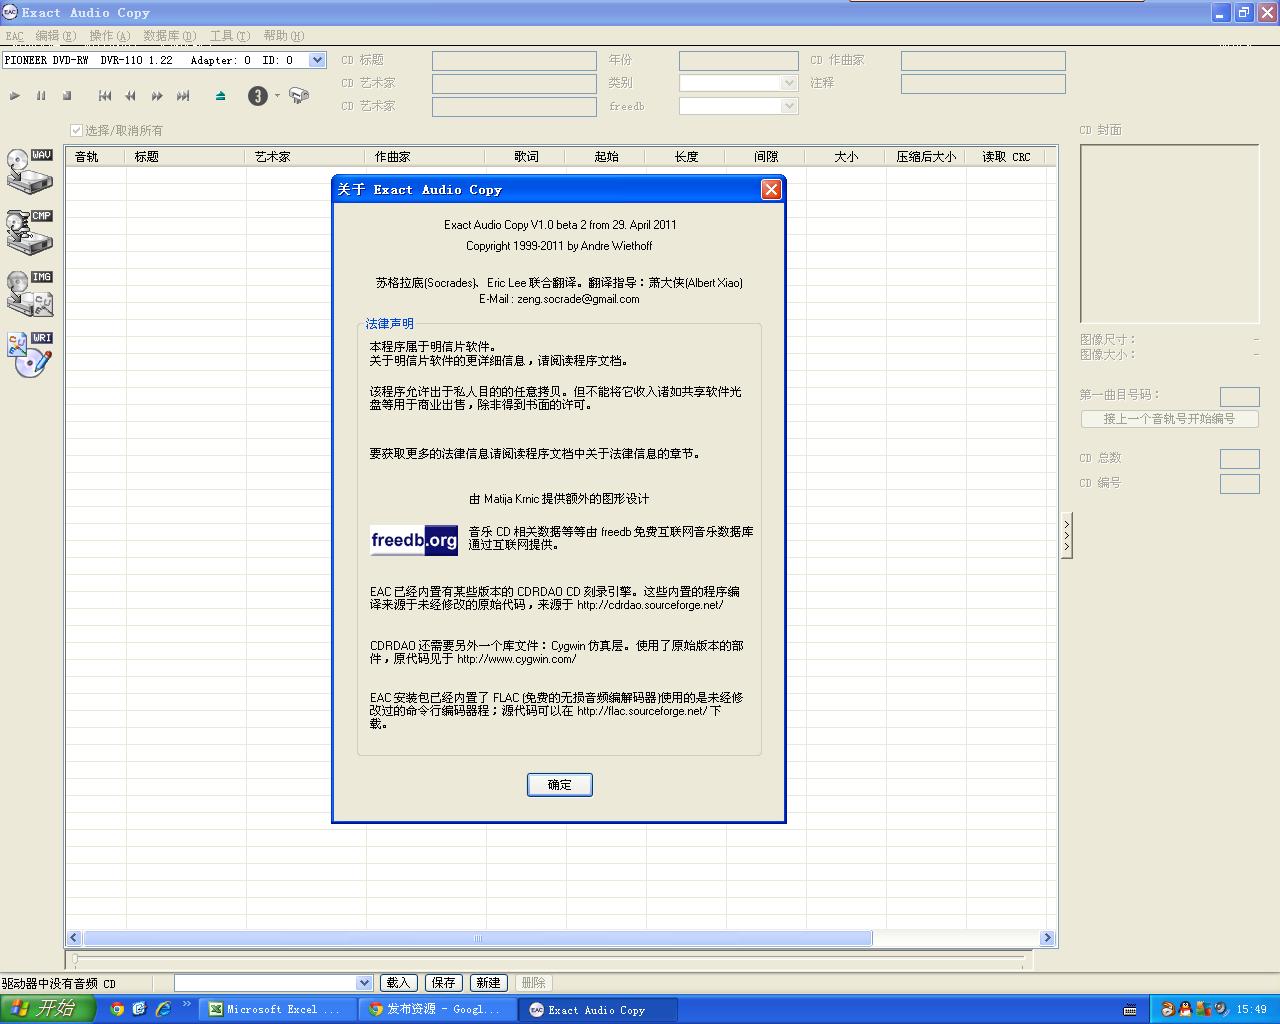This screenshot has height=1024, width=1280.
Task: Click the volume tray icon
Action: click(1221, 1009)
